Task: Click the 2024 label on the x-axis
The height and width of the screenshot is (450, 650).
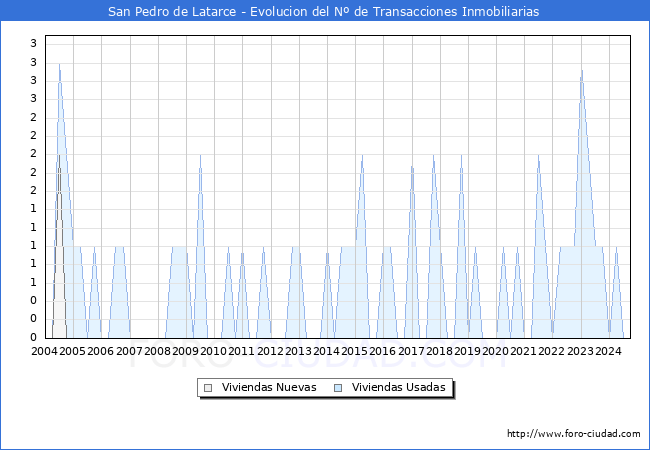Action: pyautogui.click(x=609, y=352)
